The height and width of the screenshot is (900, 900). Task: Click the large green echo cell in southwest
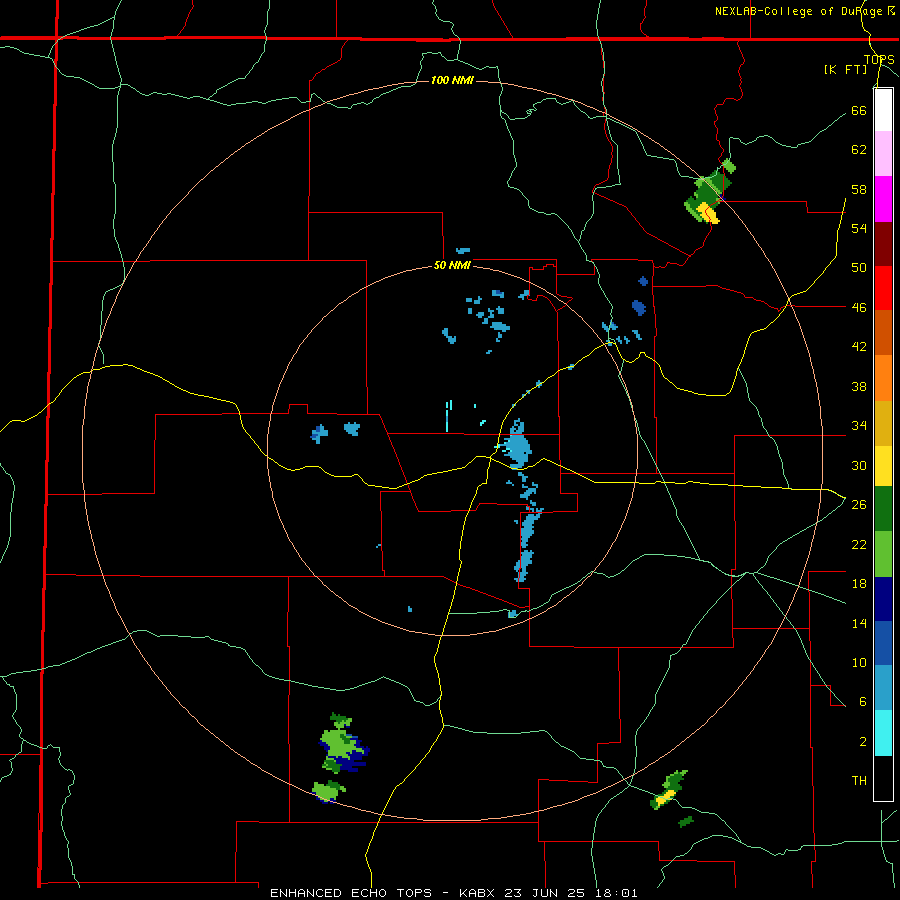[x=343, y=743]
